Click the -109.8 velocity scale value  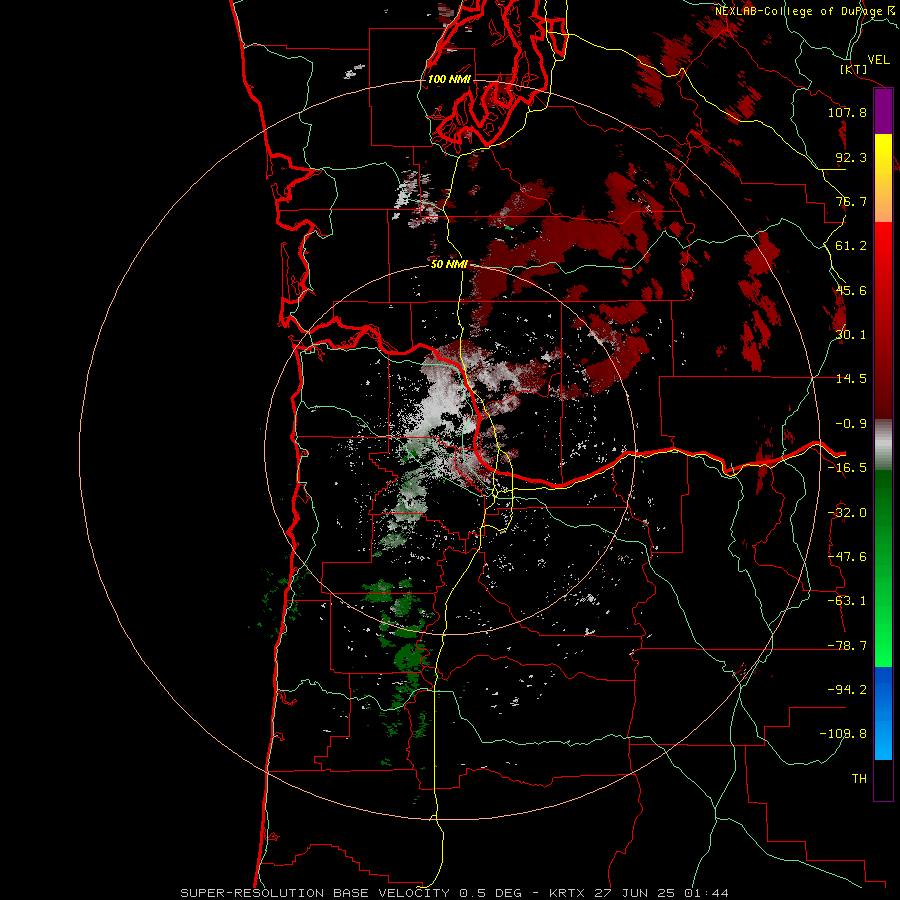click(843, 734)
